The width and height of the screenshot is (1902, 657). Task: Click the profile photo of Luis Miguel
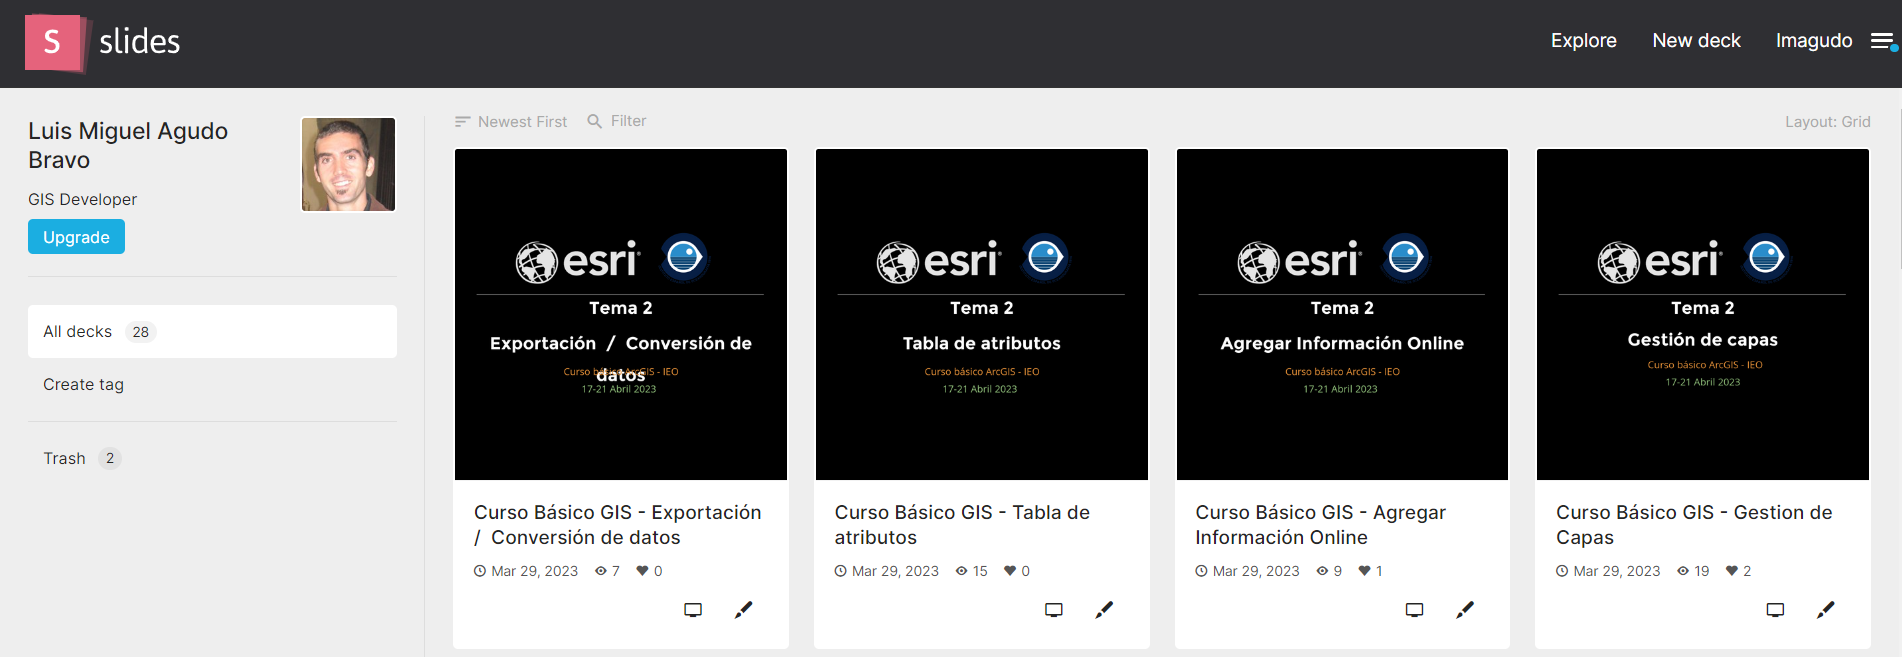(x=349, y=165)
